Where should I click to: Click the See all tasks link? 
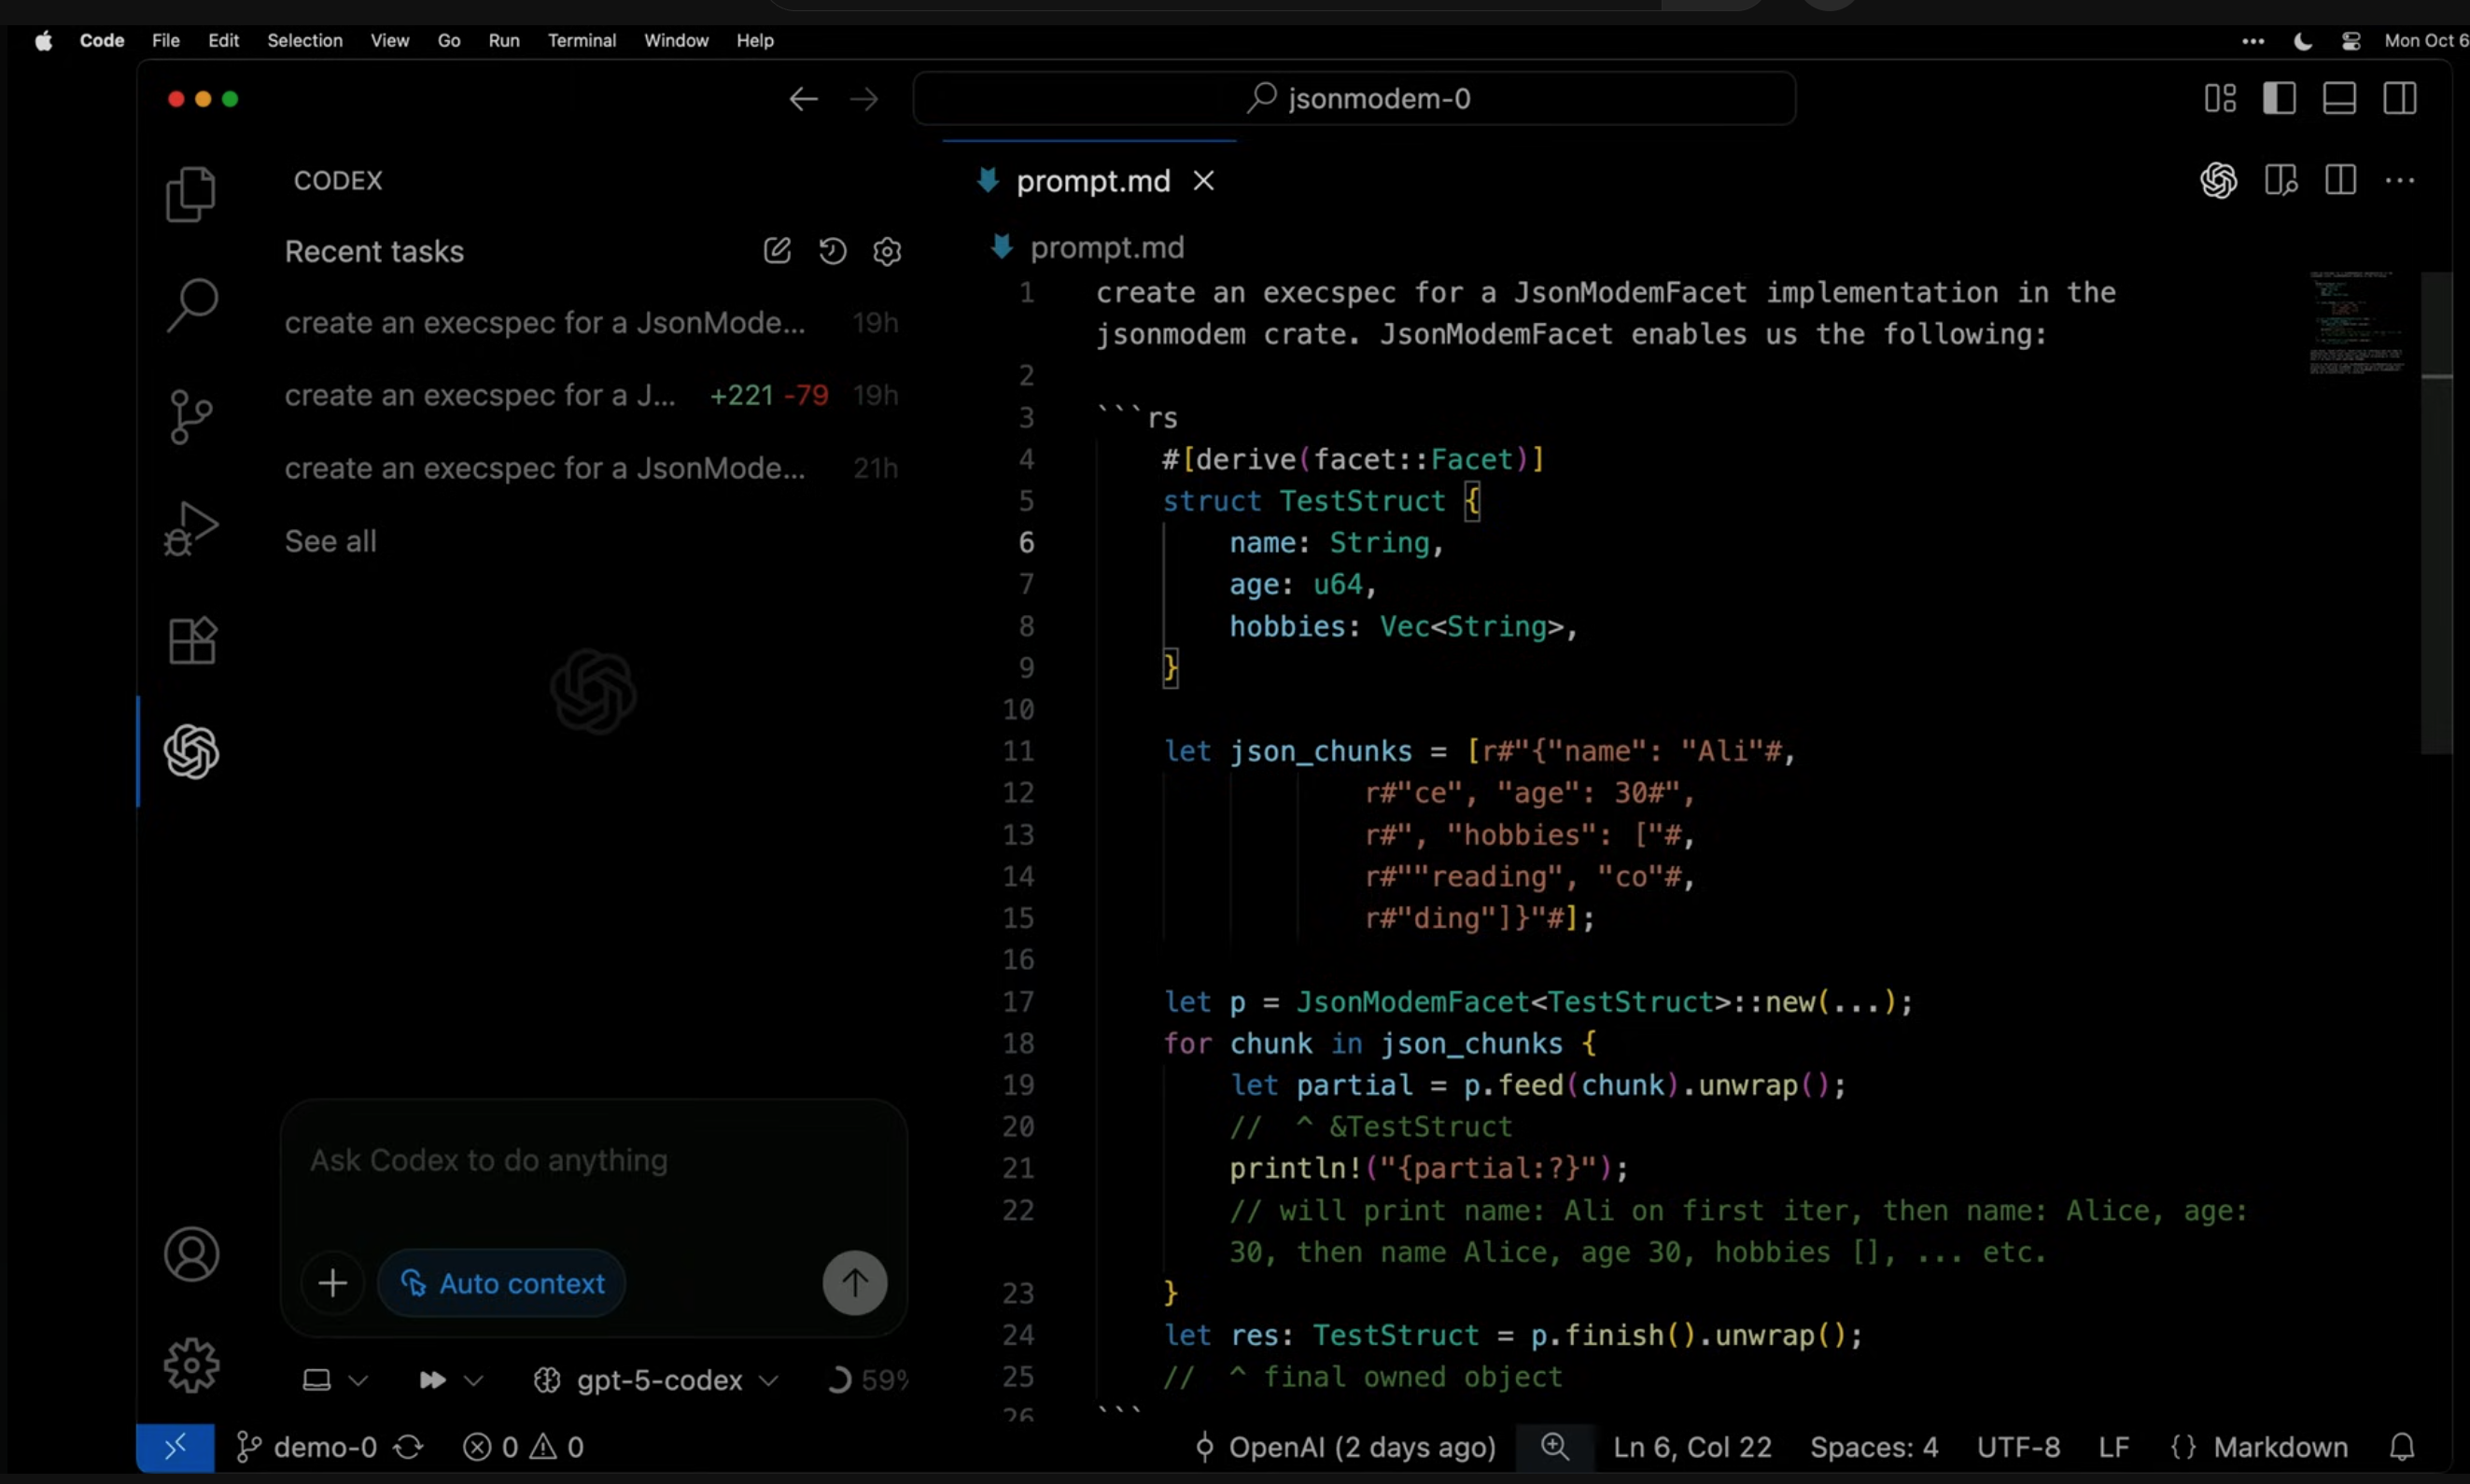click(x=330, y=541)
